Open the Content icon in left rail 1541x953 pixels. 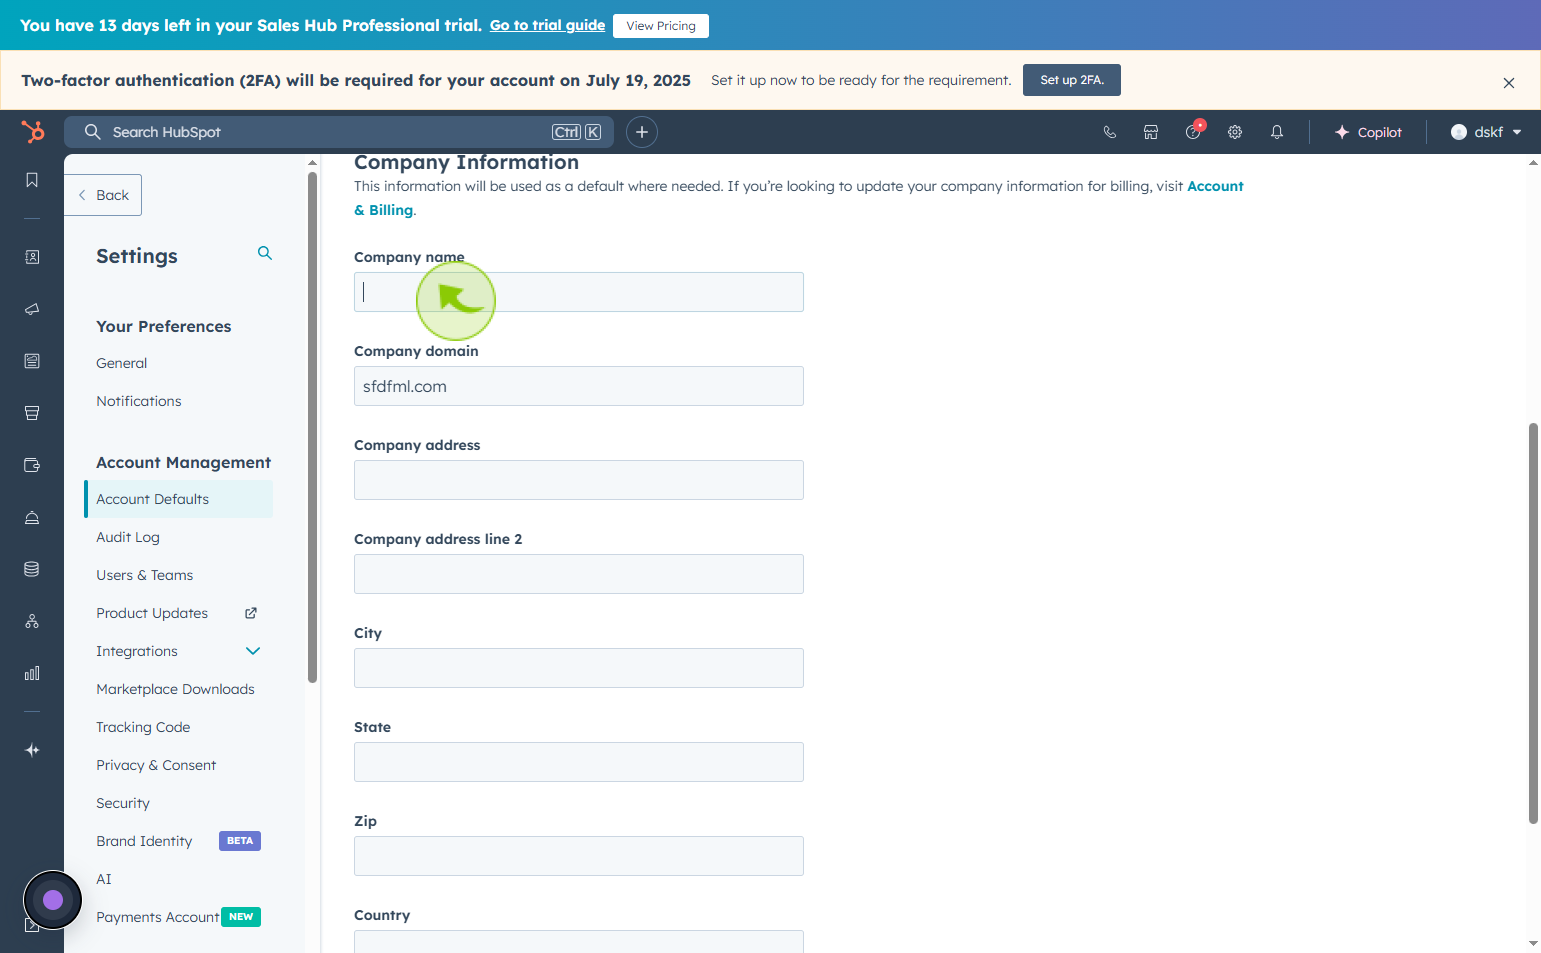32,361
